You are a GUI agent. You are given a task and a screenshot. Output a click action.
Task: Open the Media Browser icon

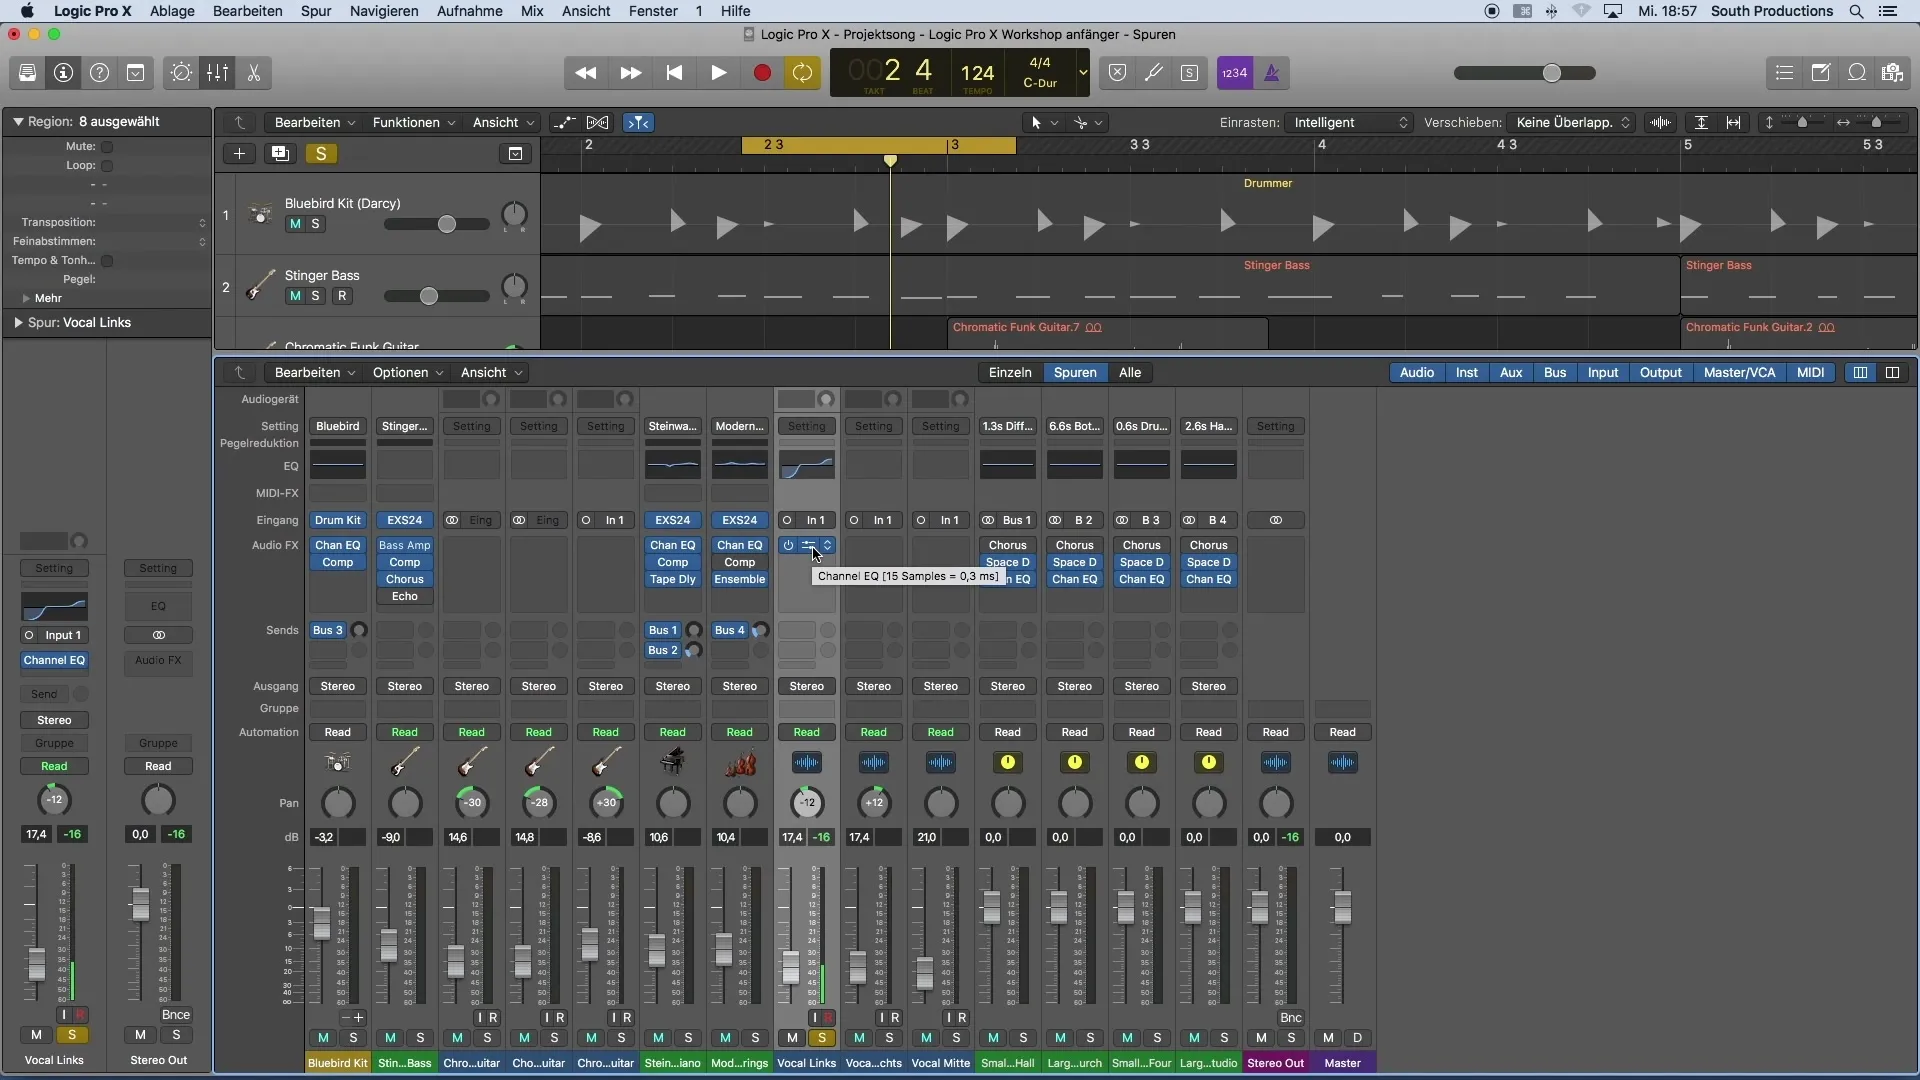coord(1892,73)
